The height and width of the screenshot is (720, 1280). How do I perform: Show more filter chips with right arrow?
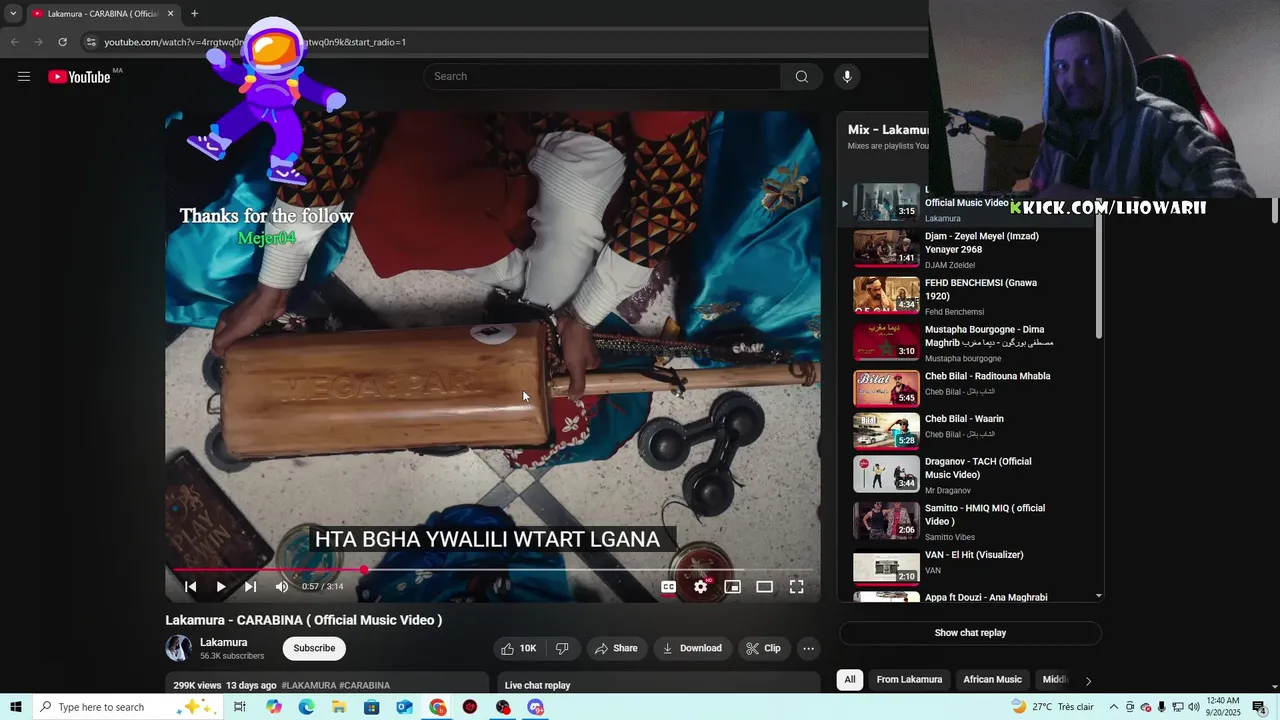(1088, 681)
